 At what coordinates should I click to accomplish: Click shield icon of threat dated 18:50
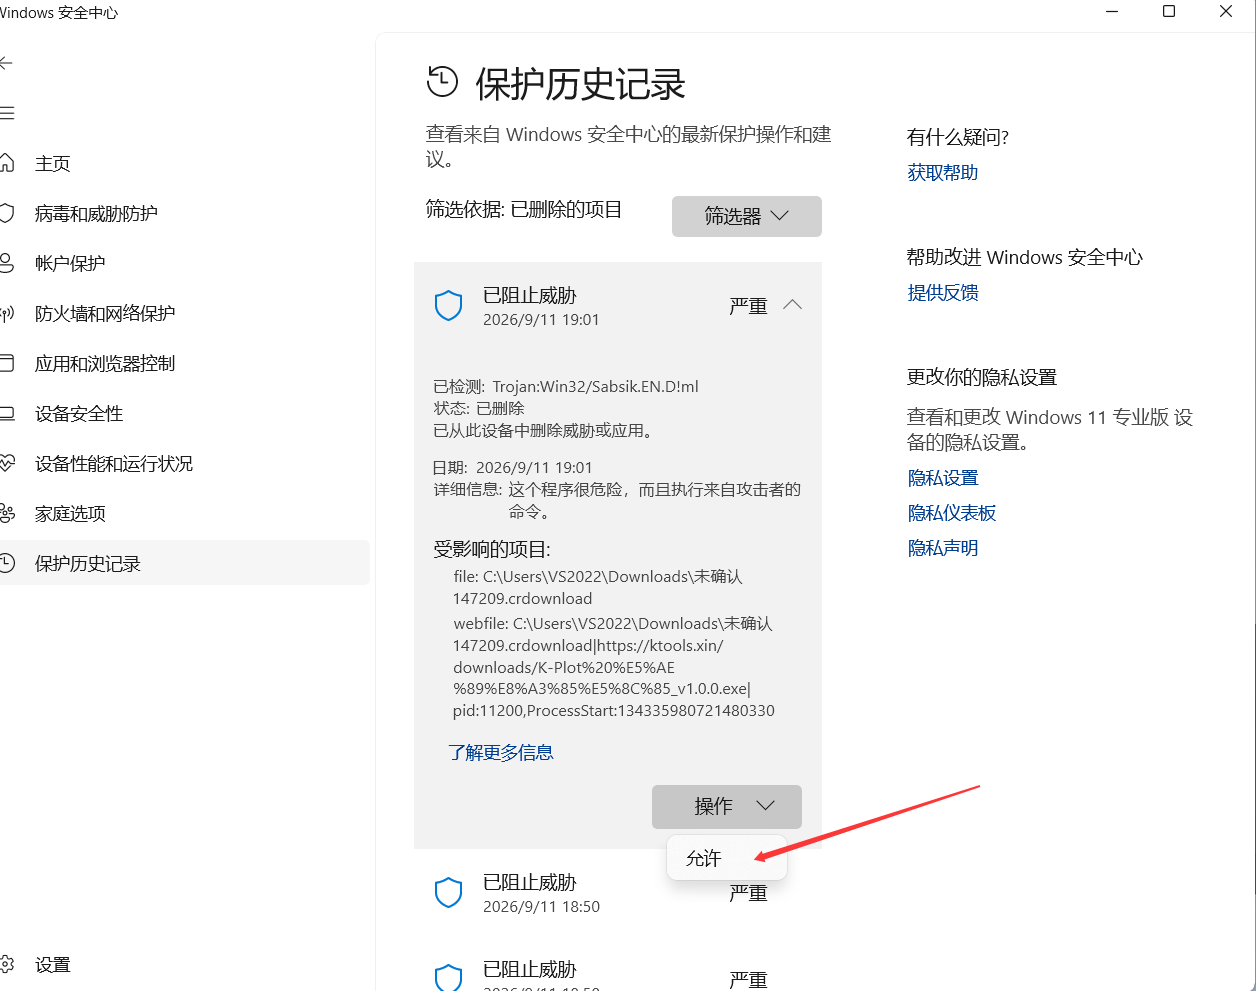coord(449,893)
